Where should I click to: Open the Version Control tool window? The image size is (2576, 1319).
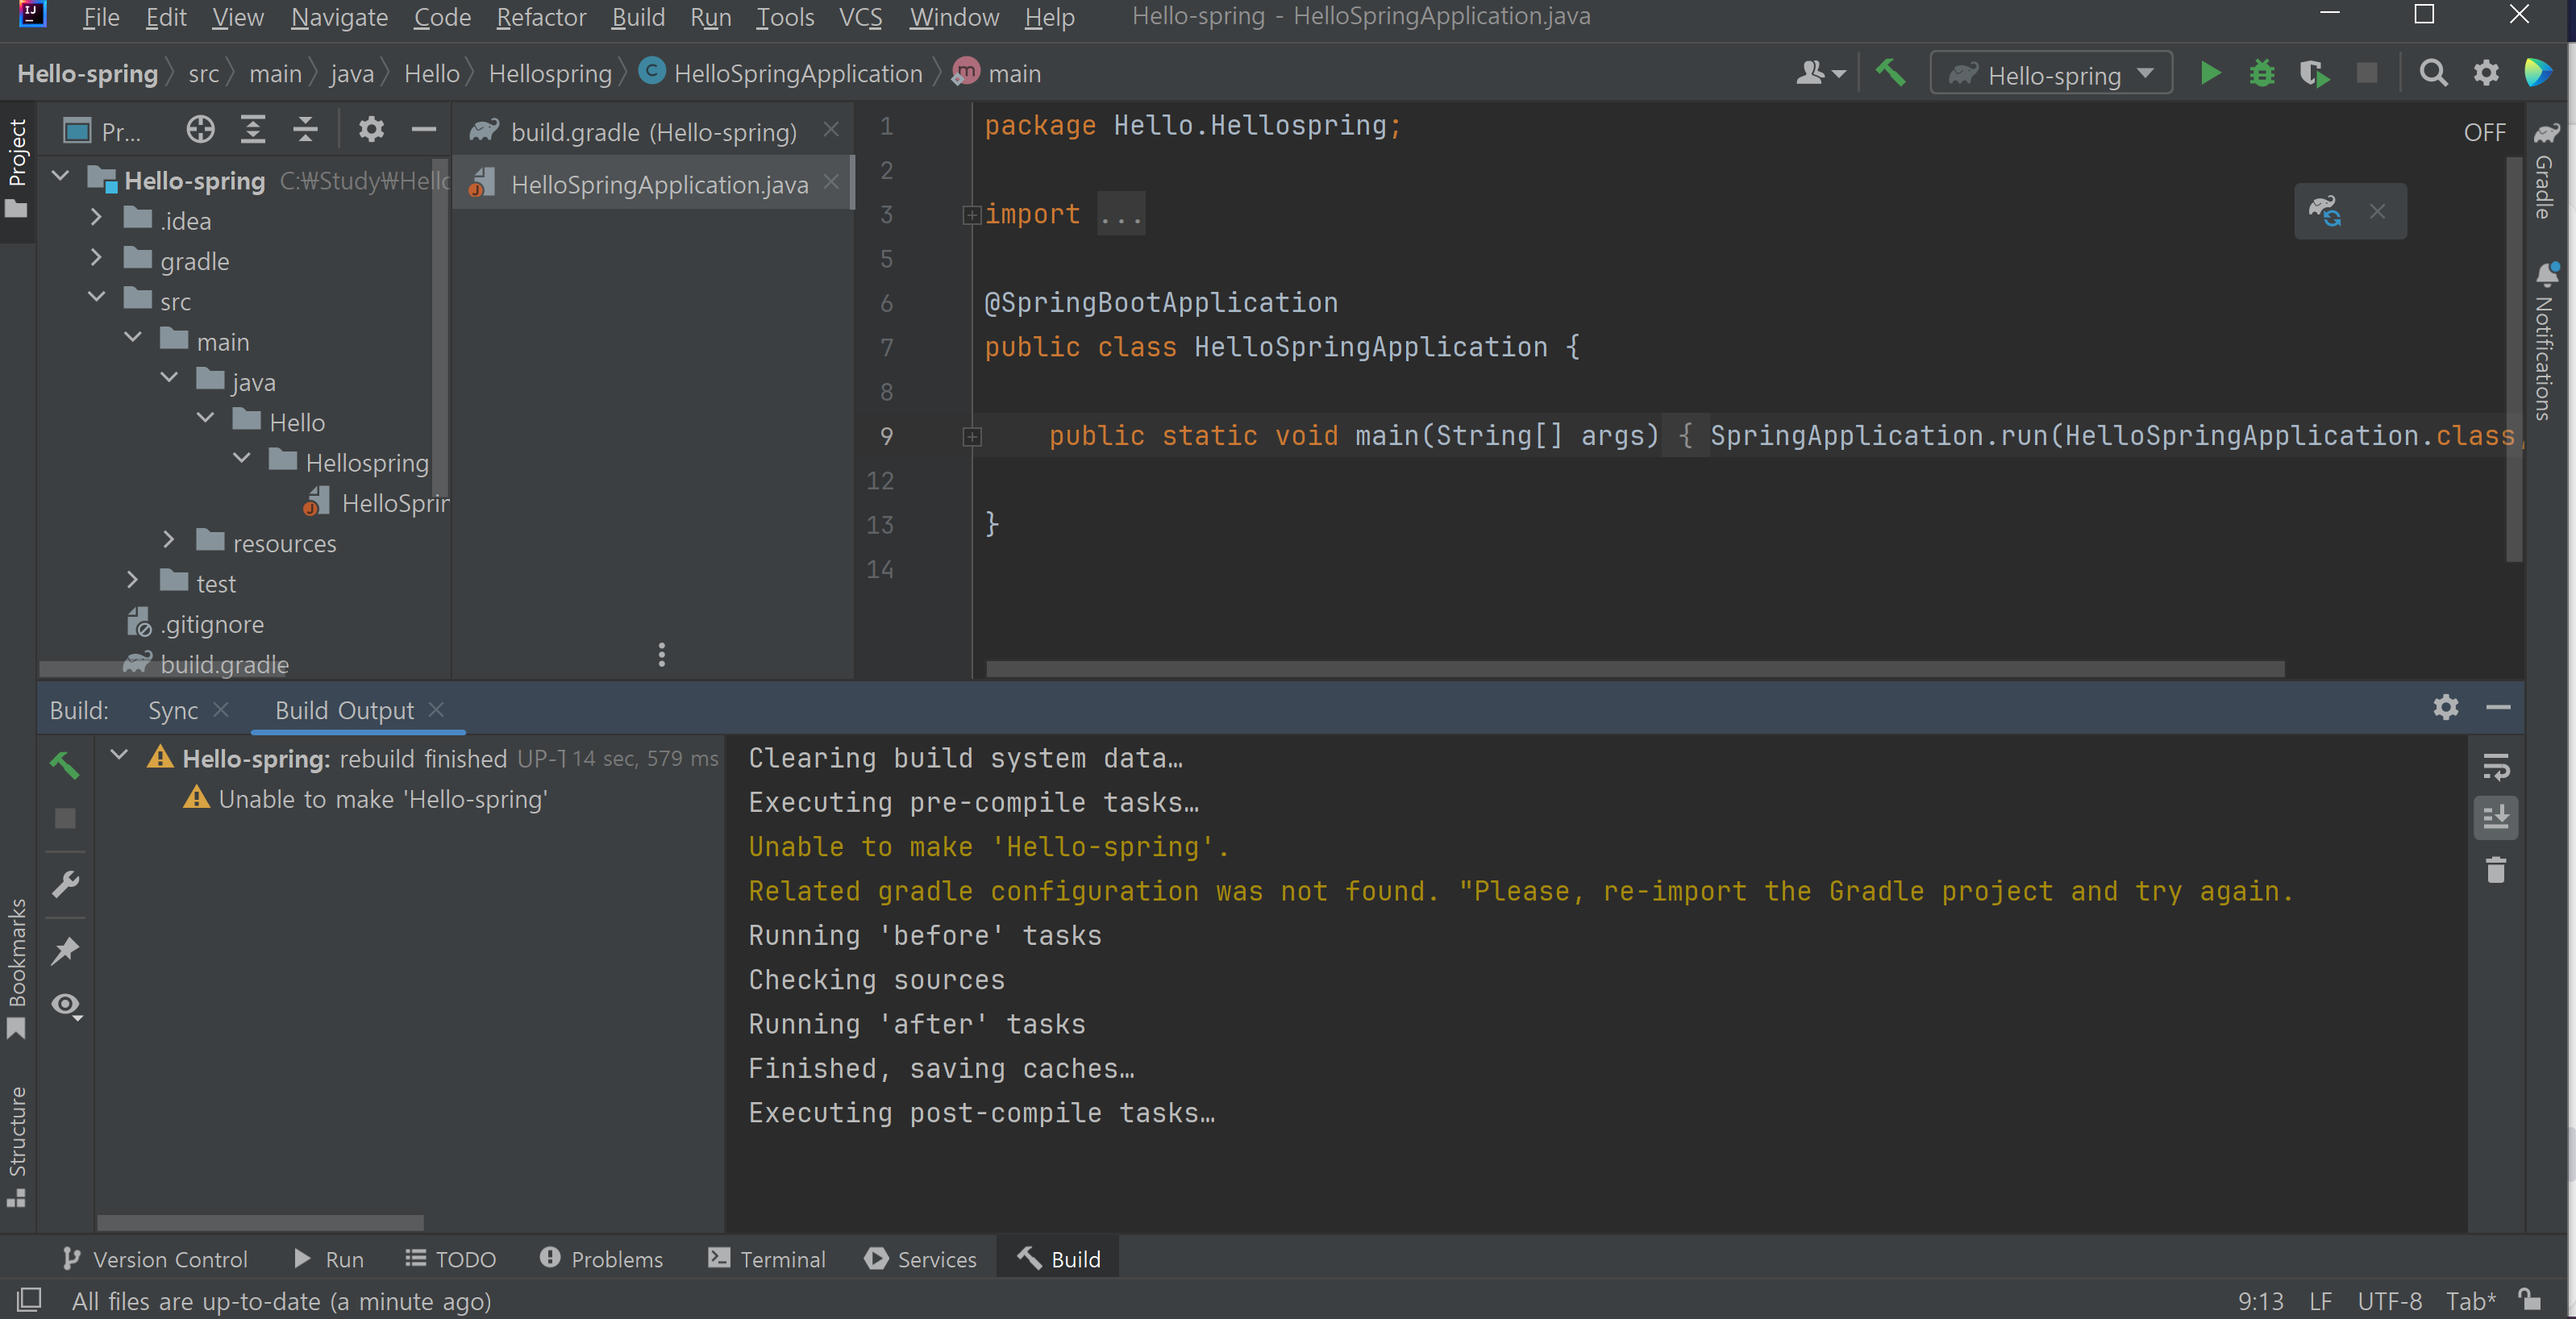click(155, 1259)
